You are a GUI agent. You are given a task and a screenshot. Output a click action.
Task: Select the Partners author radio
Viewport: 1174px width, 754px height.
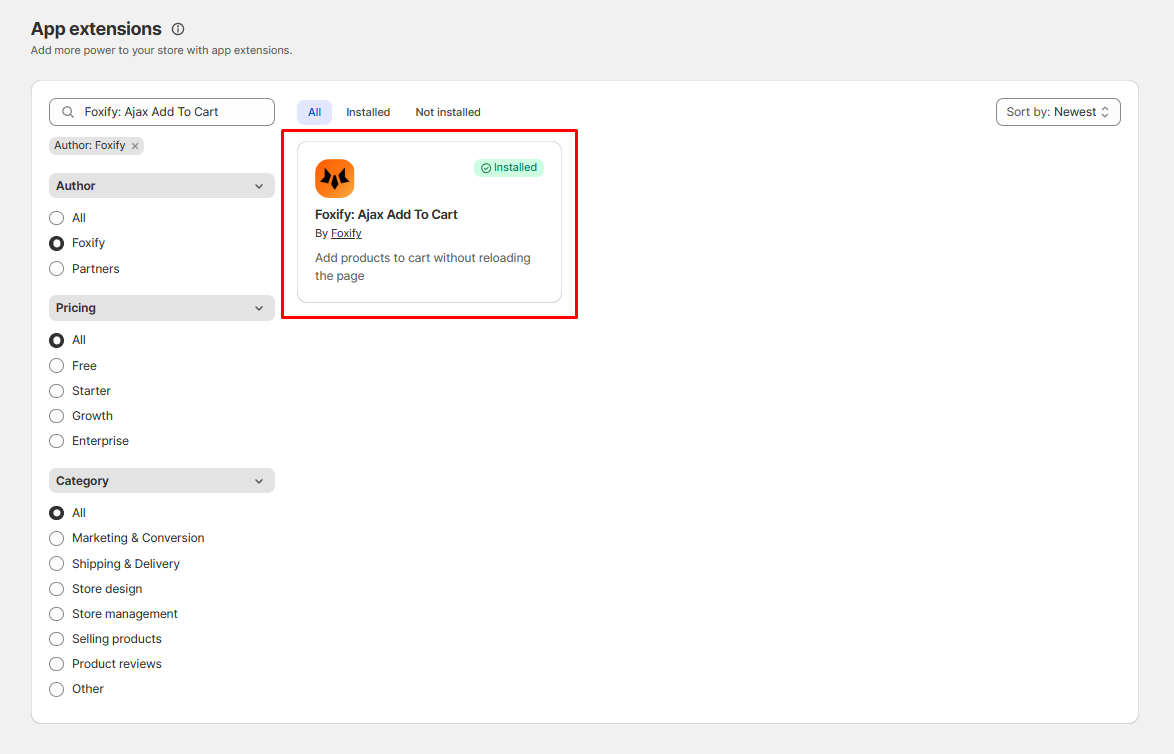pyautogui.click(x=56, y=269)
